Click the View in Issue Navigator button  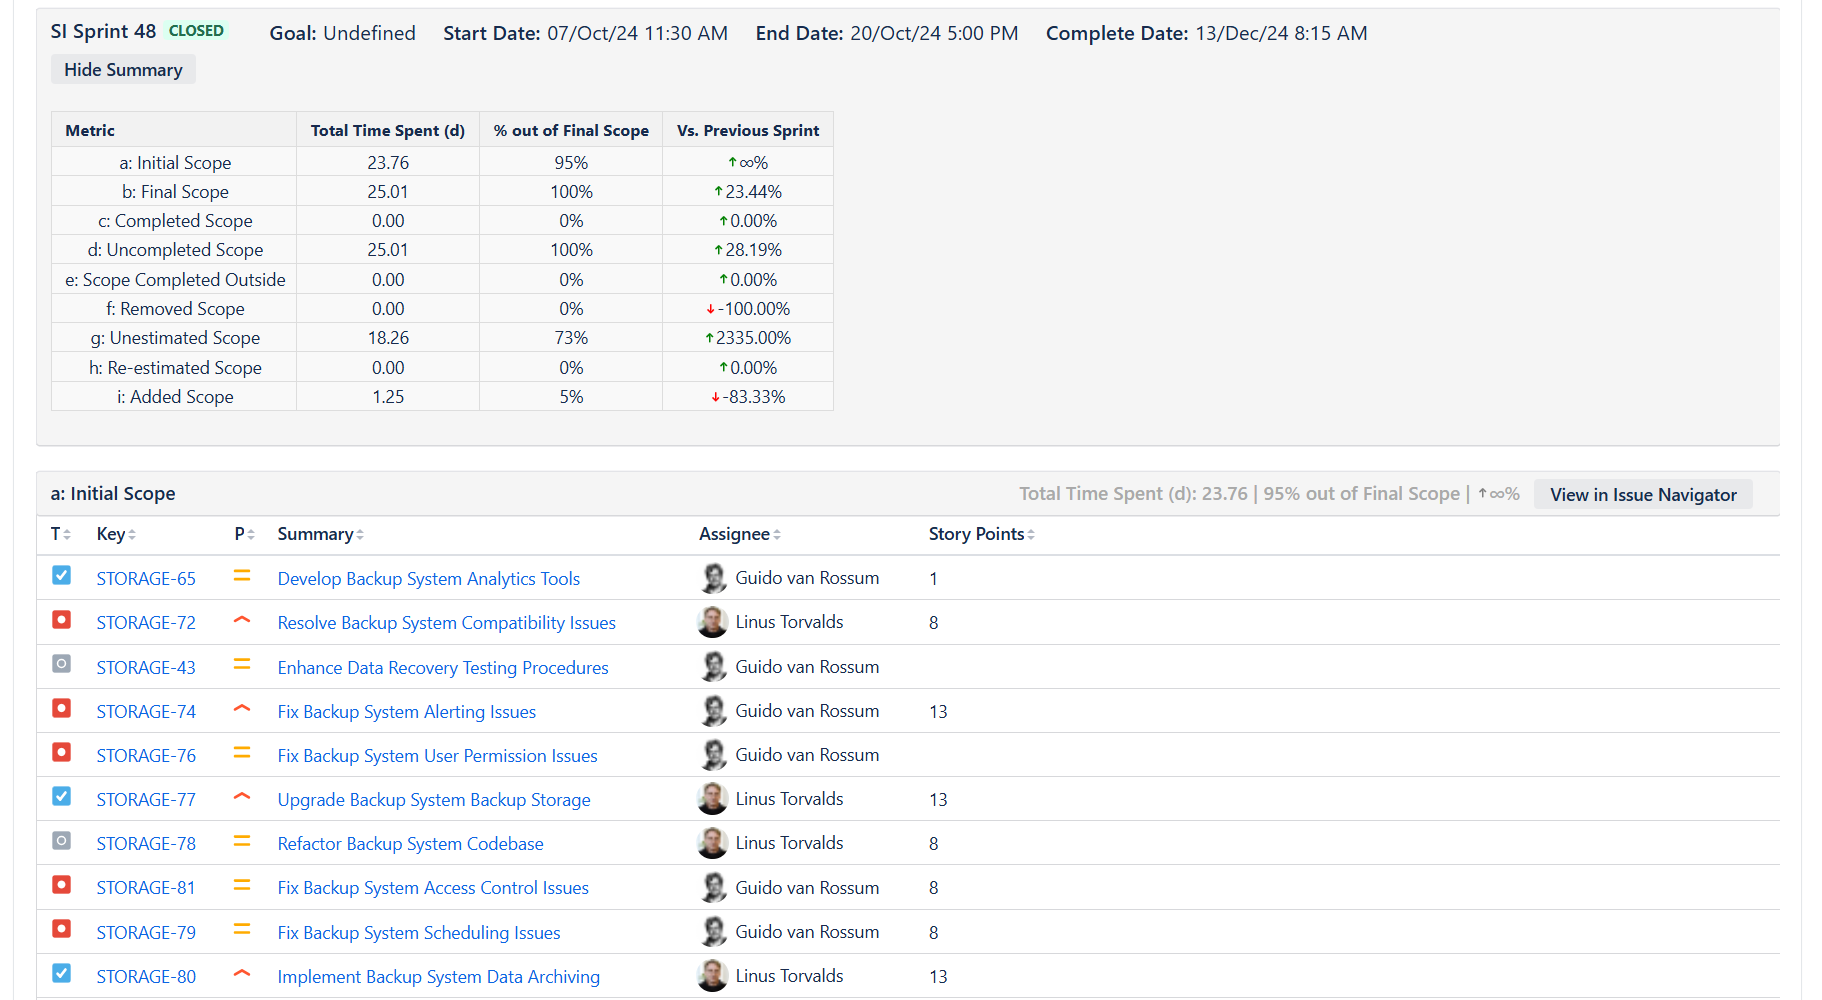[x=1643, y=494]
